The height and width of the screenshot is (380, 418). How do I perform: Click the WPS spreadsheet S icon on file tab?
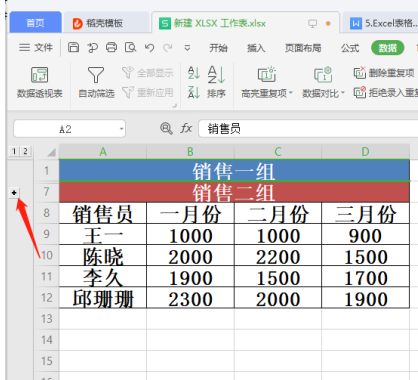(x=165, y=23)
